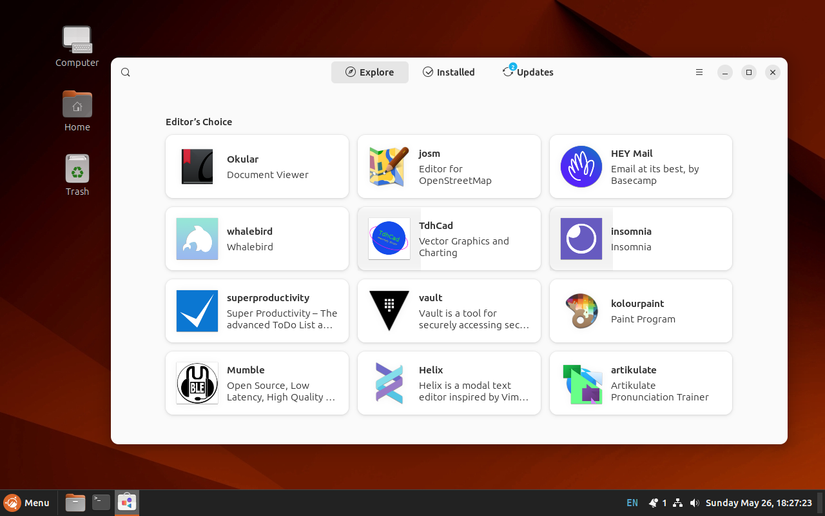
Task: Open the search magnifier icon
Action: [x=125, y=72]
